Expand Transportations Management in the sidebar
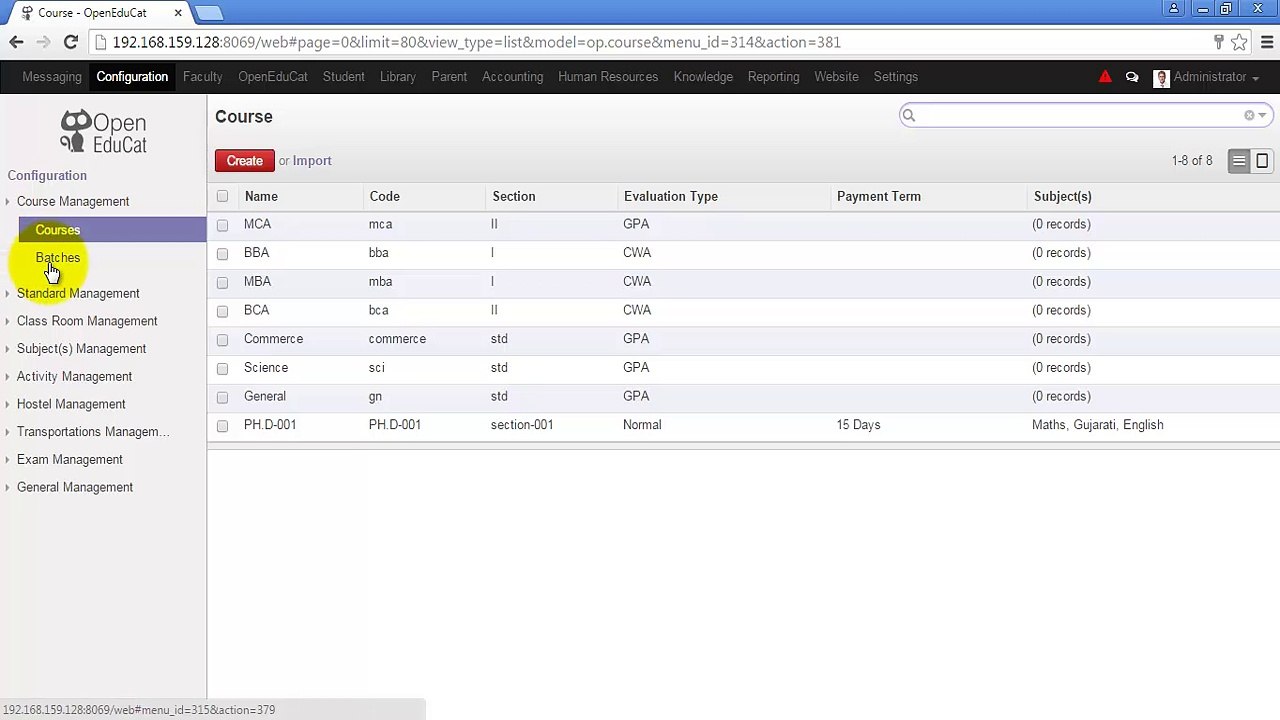The image size is (1280, 720). pos(93,432)
